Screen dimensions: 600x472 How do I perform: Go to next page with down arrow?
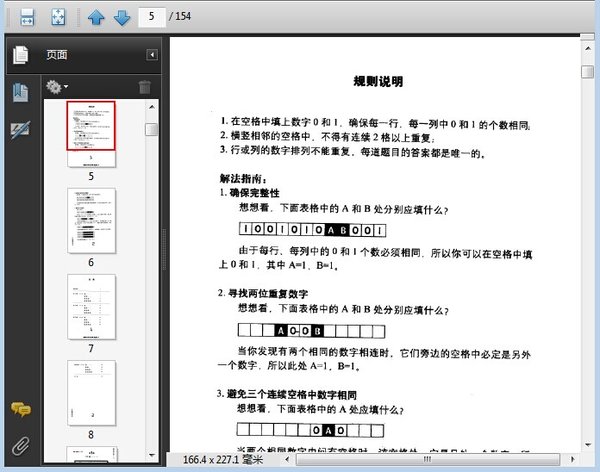coord(121,17)
